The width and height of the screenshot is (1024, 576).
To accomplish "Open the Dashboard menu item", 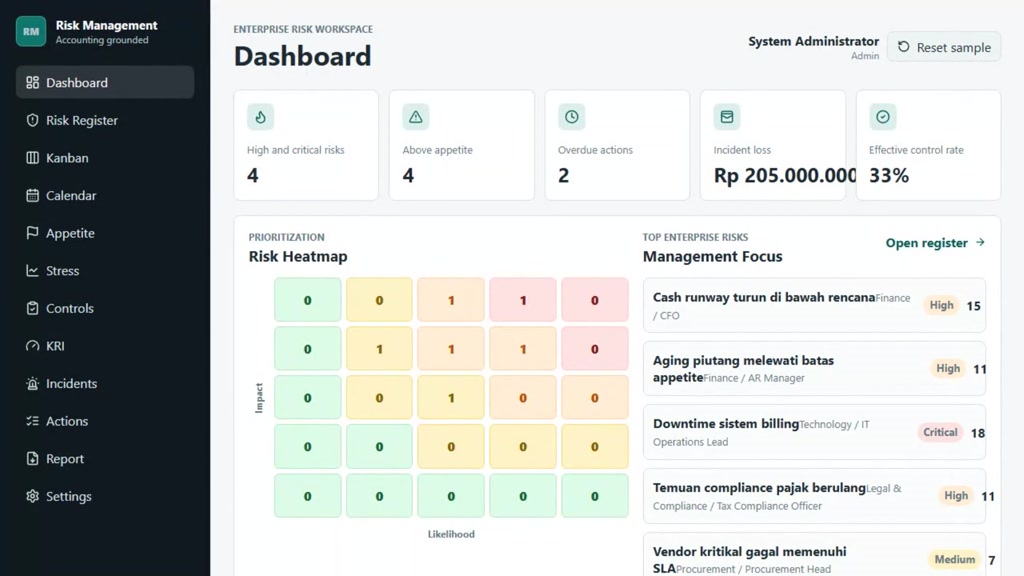I will click(x=104, y=82).
